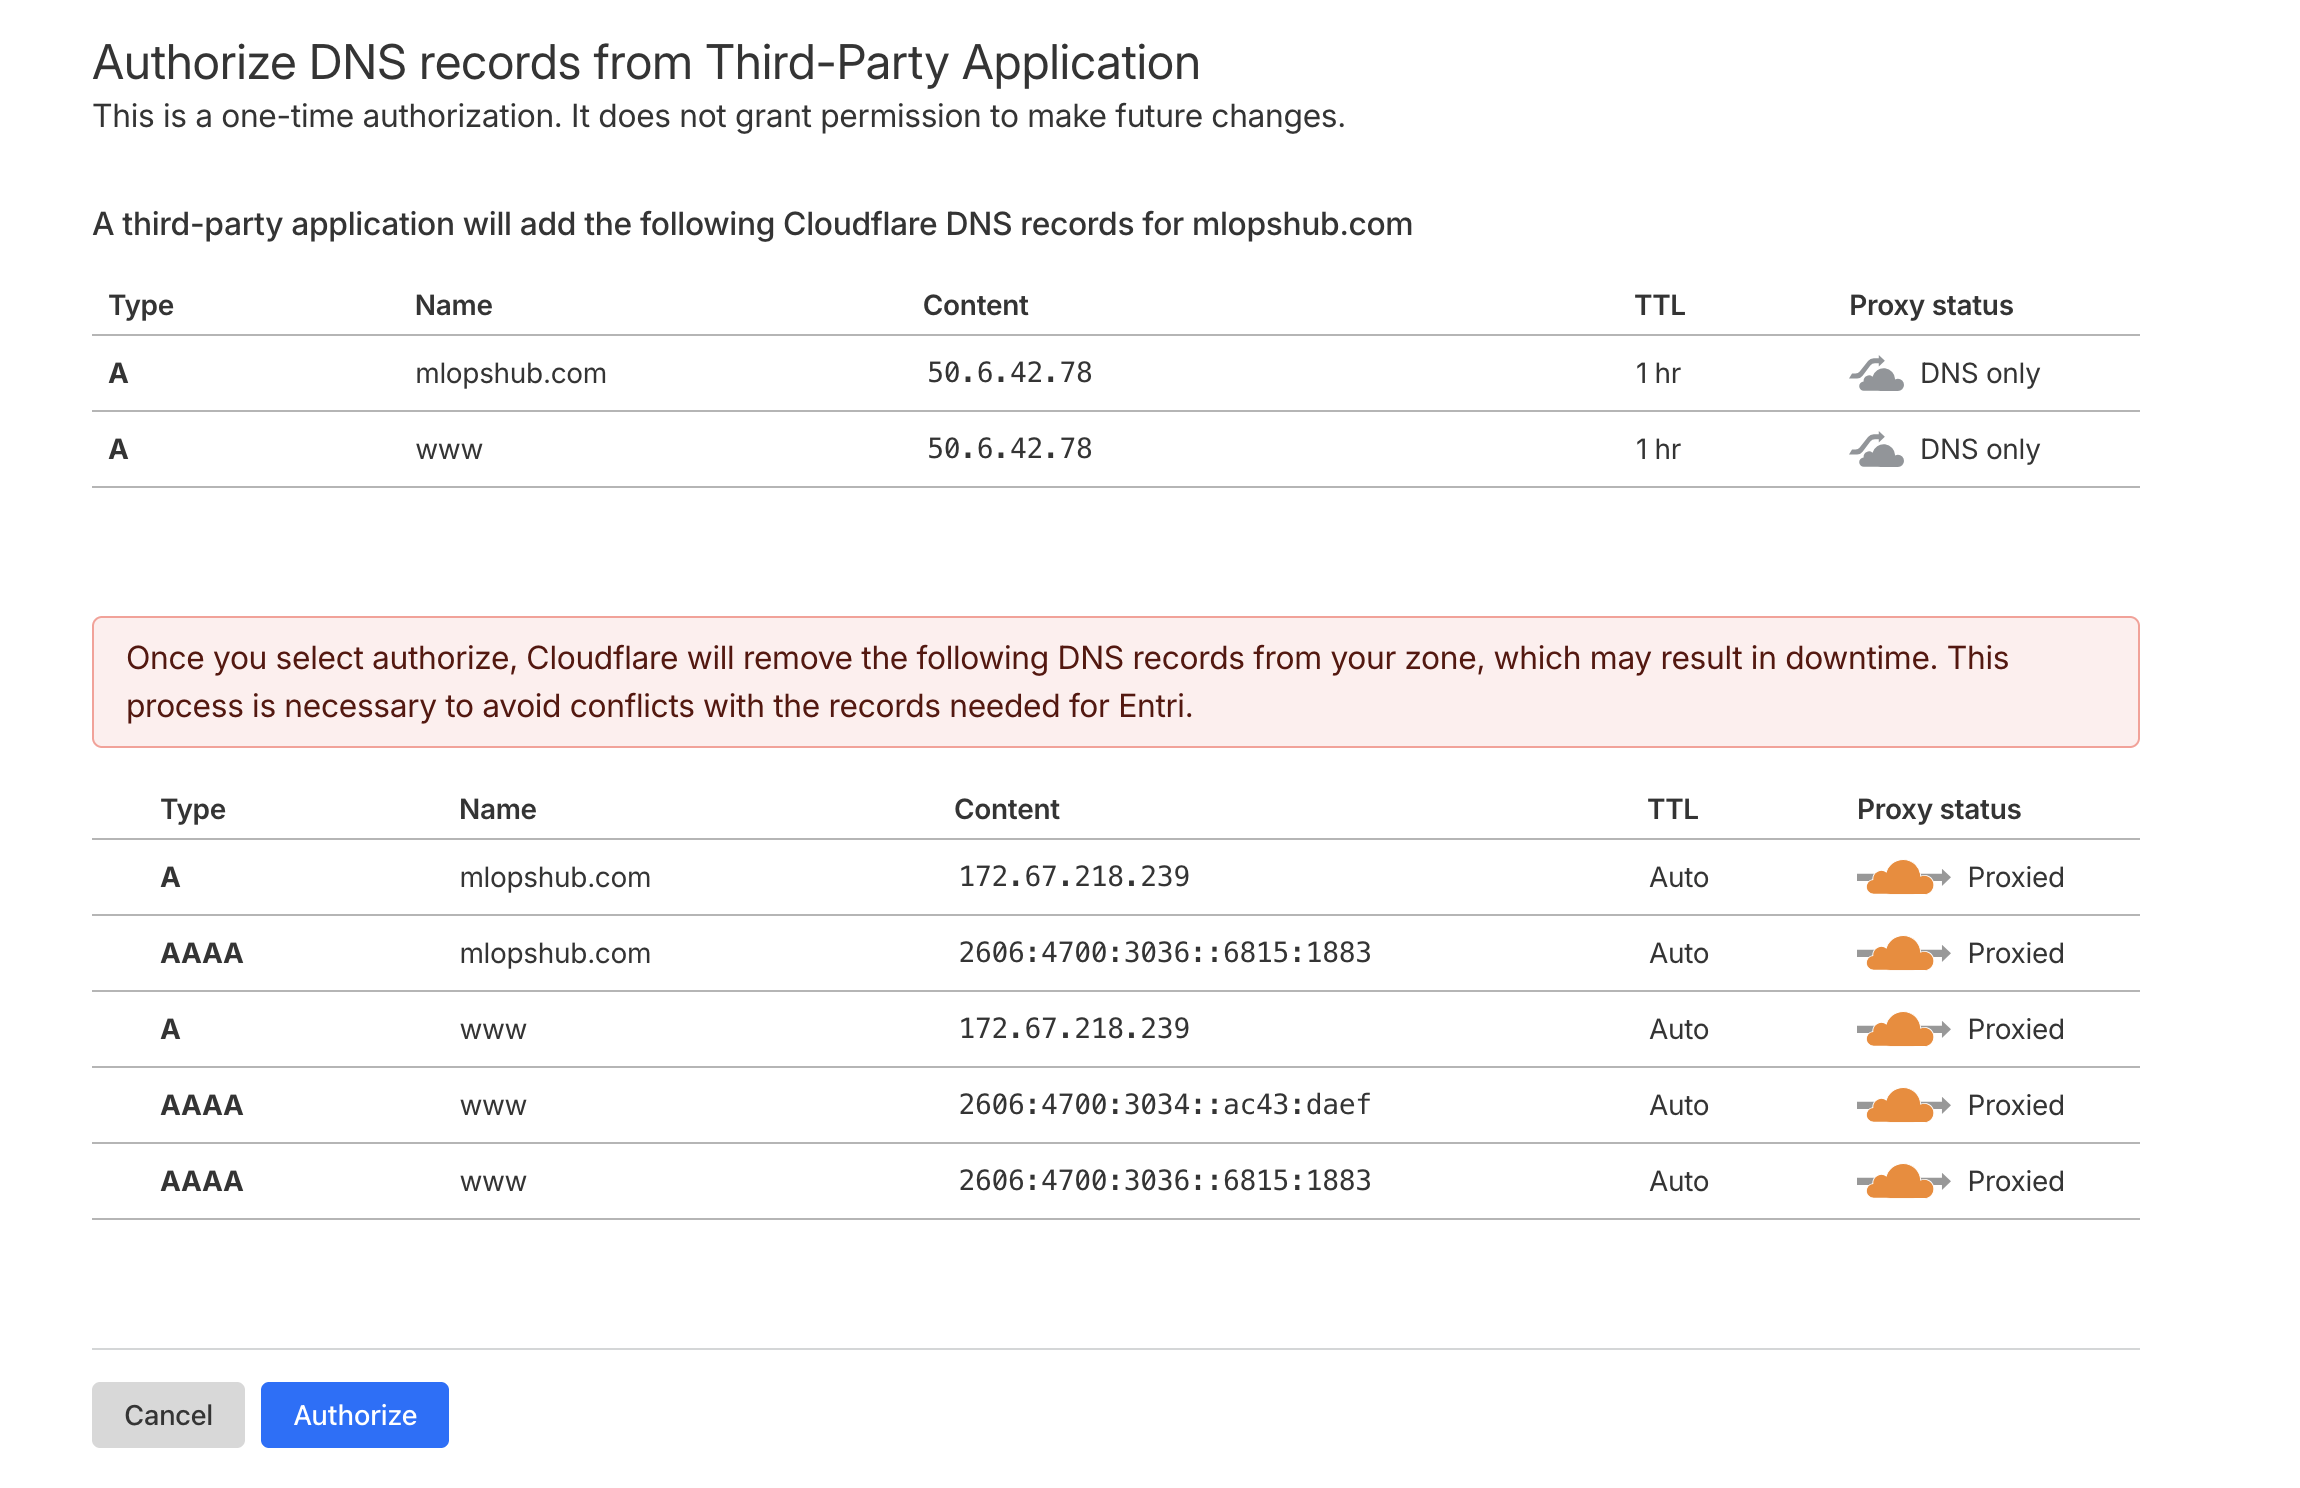The width and height of the screenshot is (2300, 1488).
Task: Click 'mlopshub.com' name in the 172.67.218.239 row
Action: coord(555,878)
